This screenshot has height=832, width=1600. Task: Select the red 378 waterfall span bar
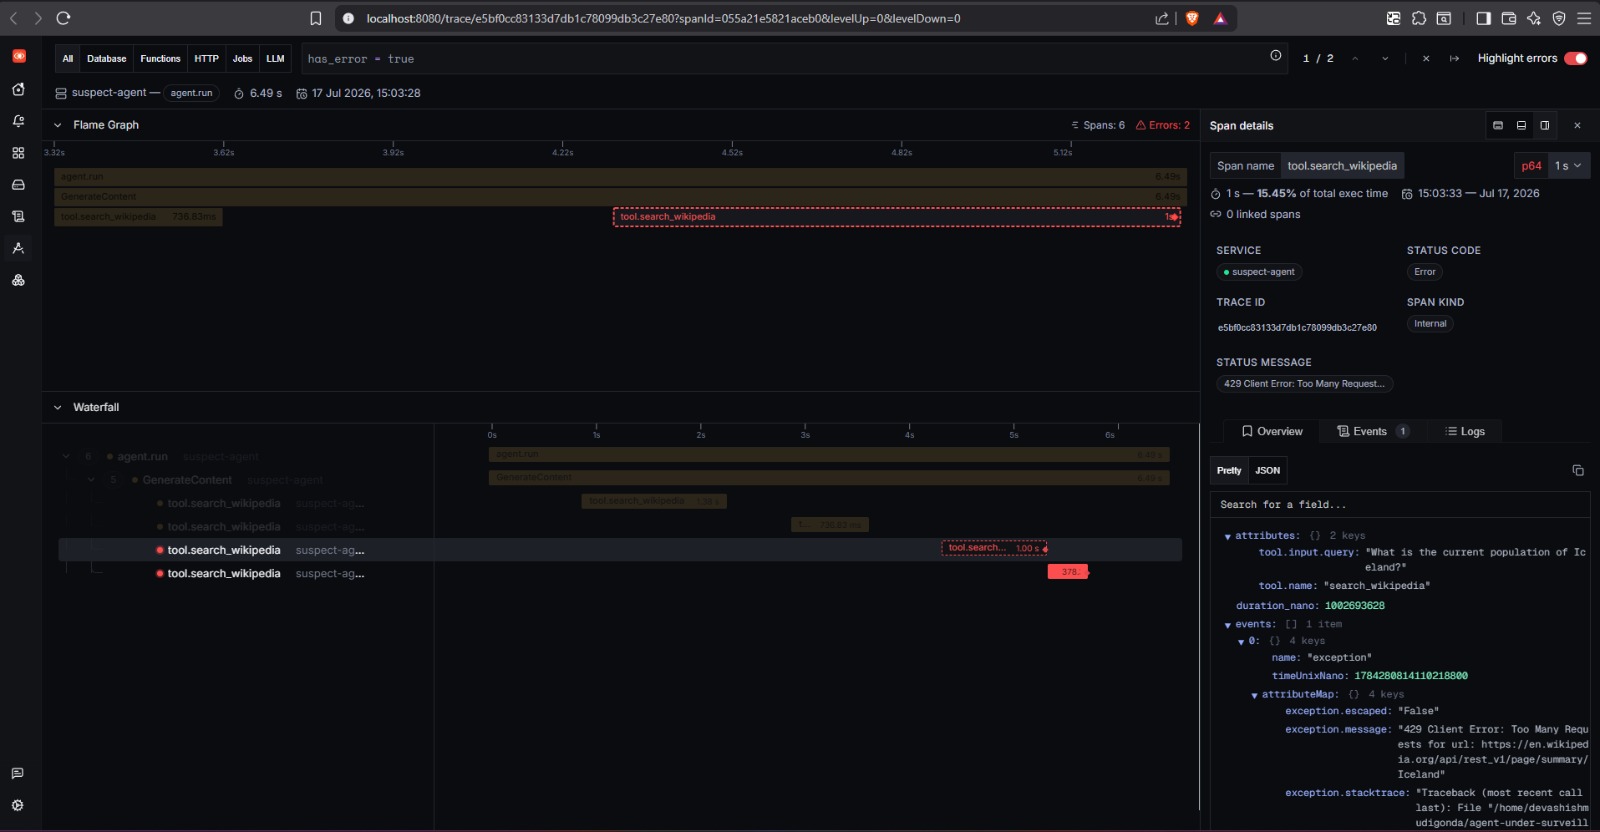click(1068, 572)
